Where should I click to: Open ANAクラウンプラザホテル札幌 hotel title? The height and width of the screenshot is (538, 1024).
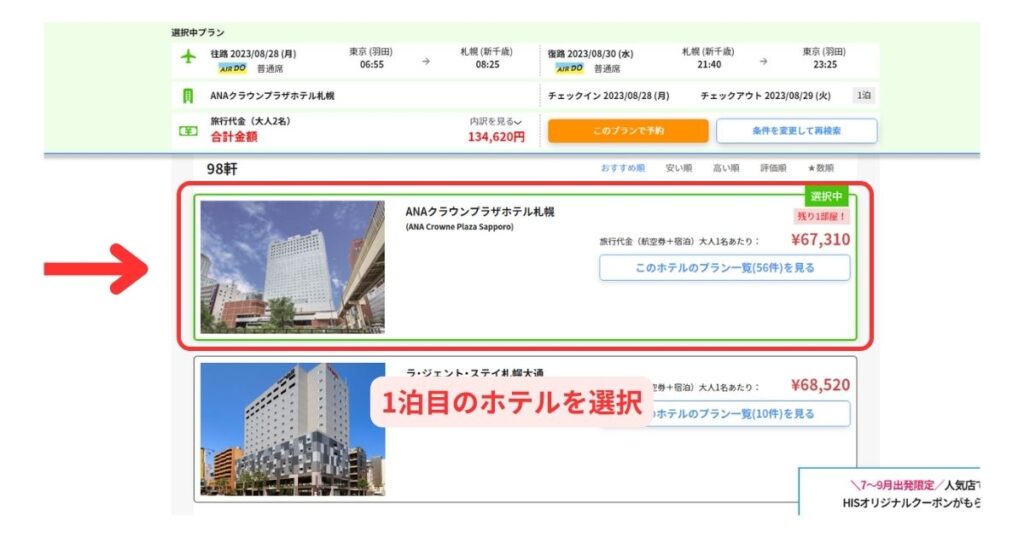click(x=480, y=212)
